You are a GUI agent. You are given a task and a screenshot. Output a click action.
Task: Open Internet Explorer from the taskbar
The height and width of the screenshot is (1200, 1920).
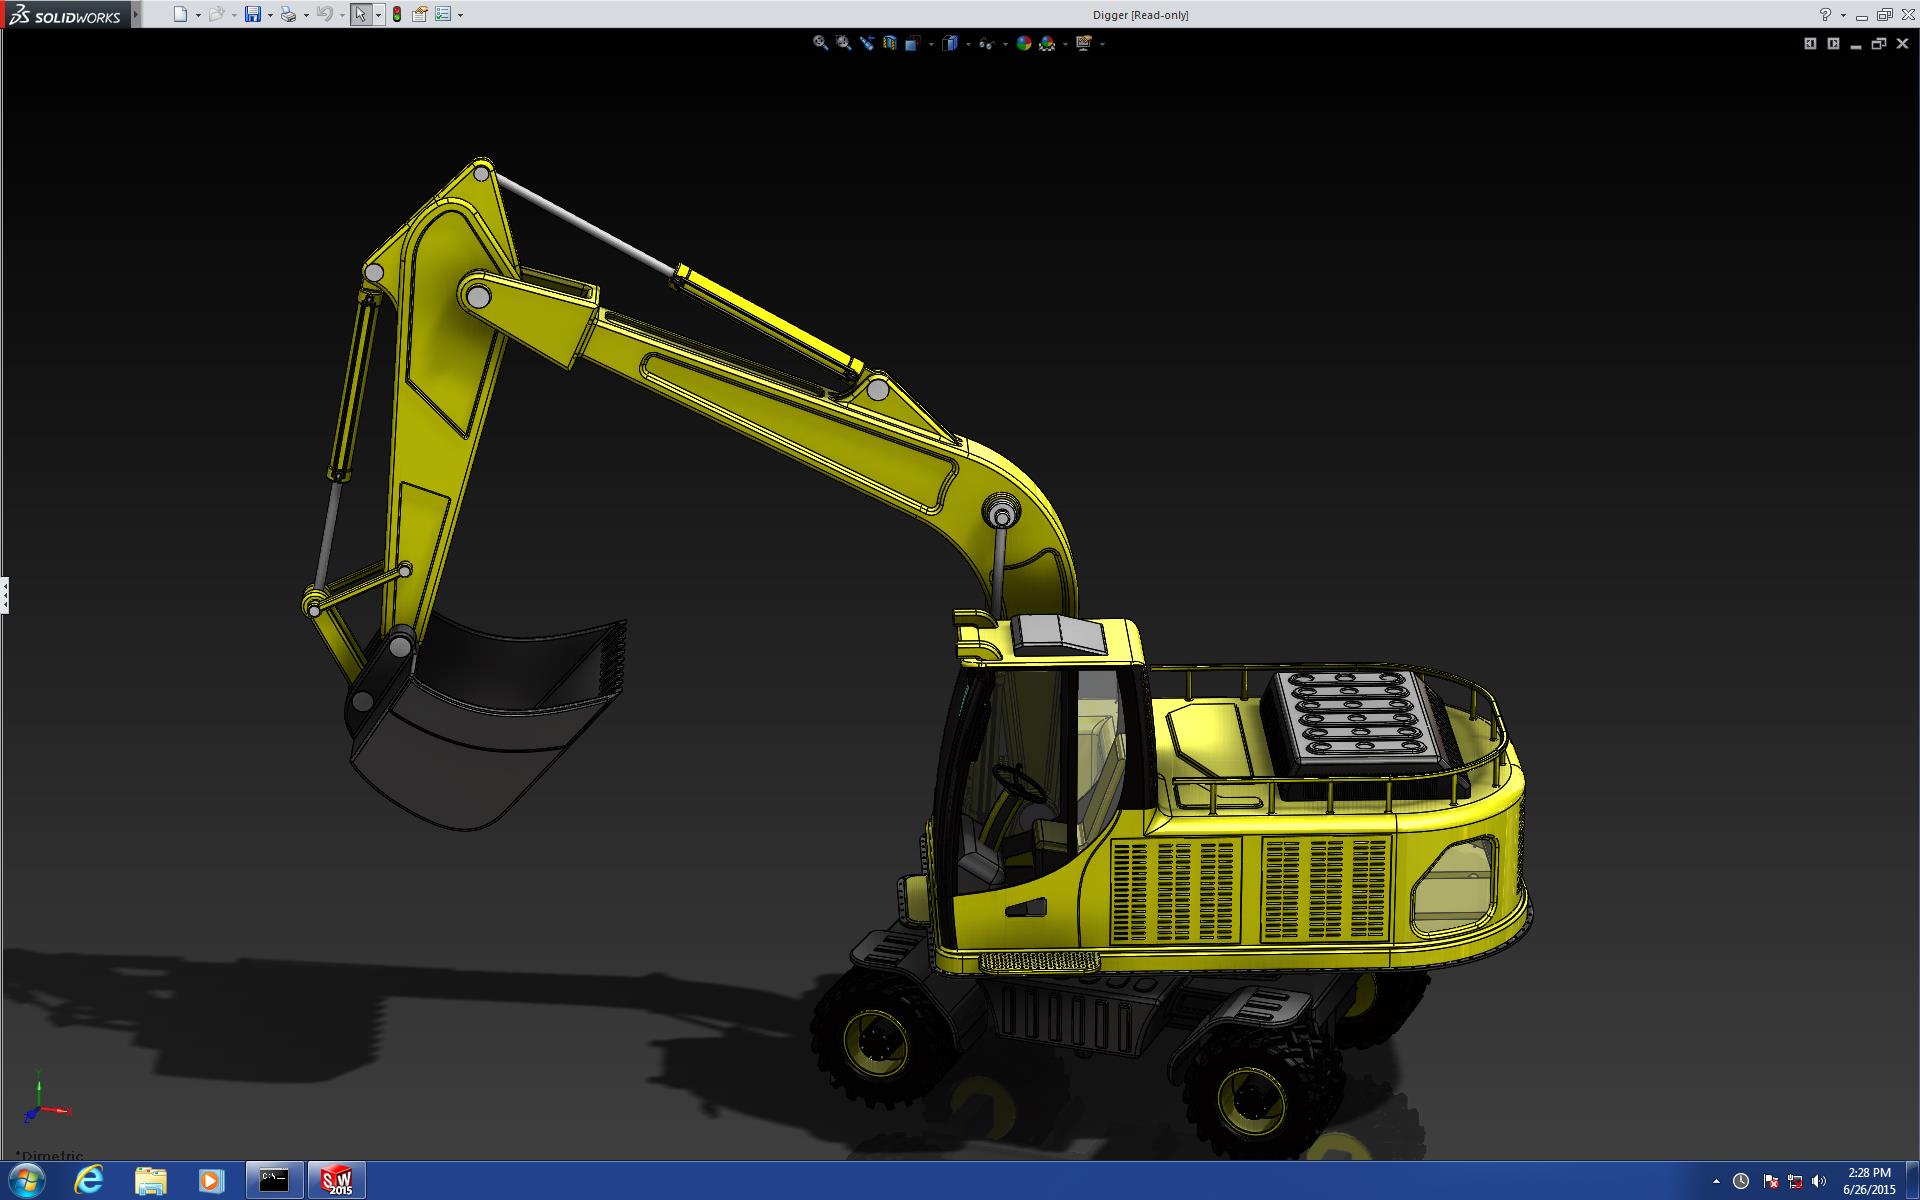[x=89, y=1180]
